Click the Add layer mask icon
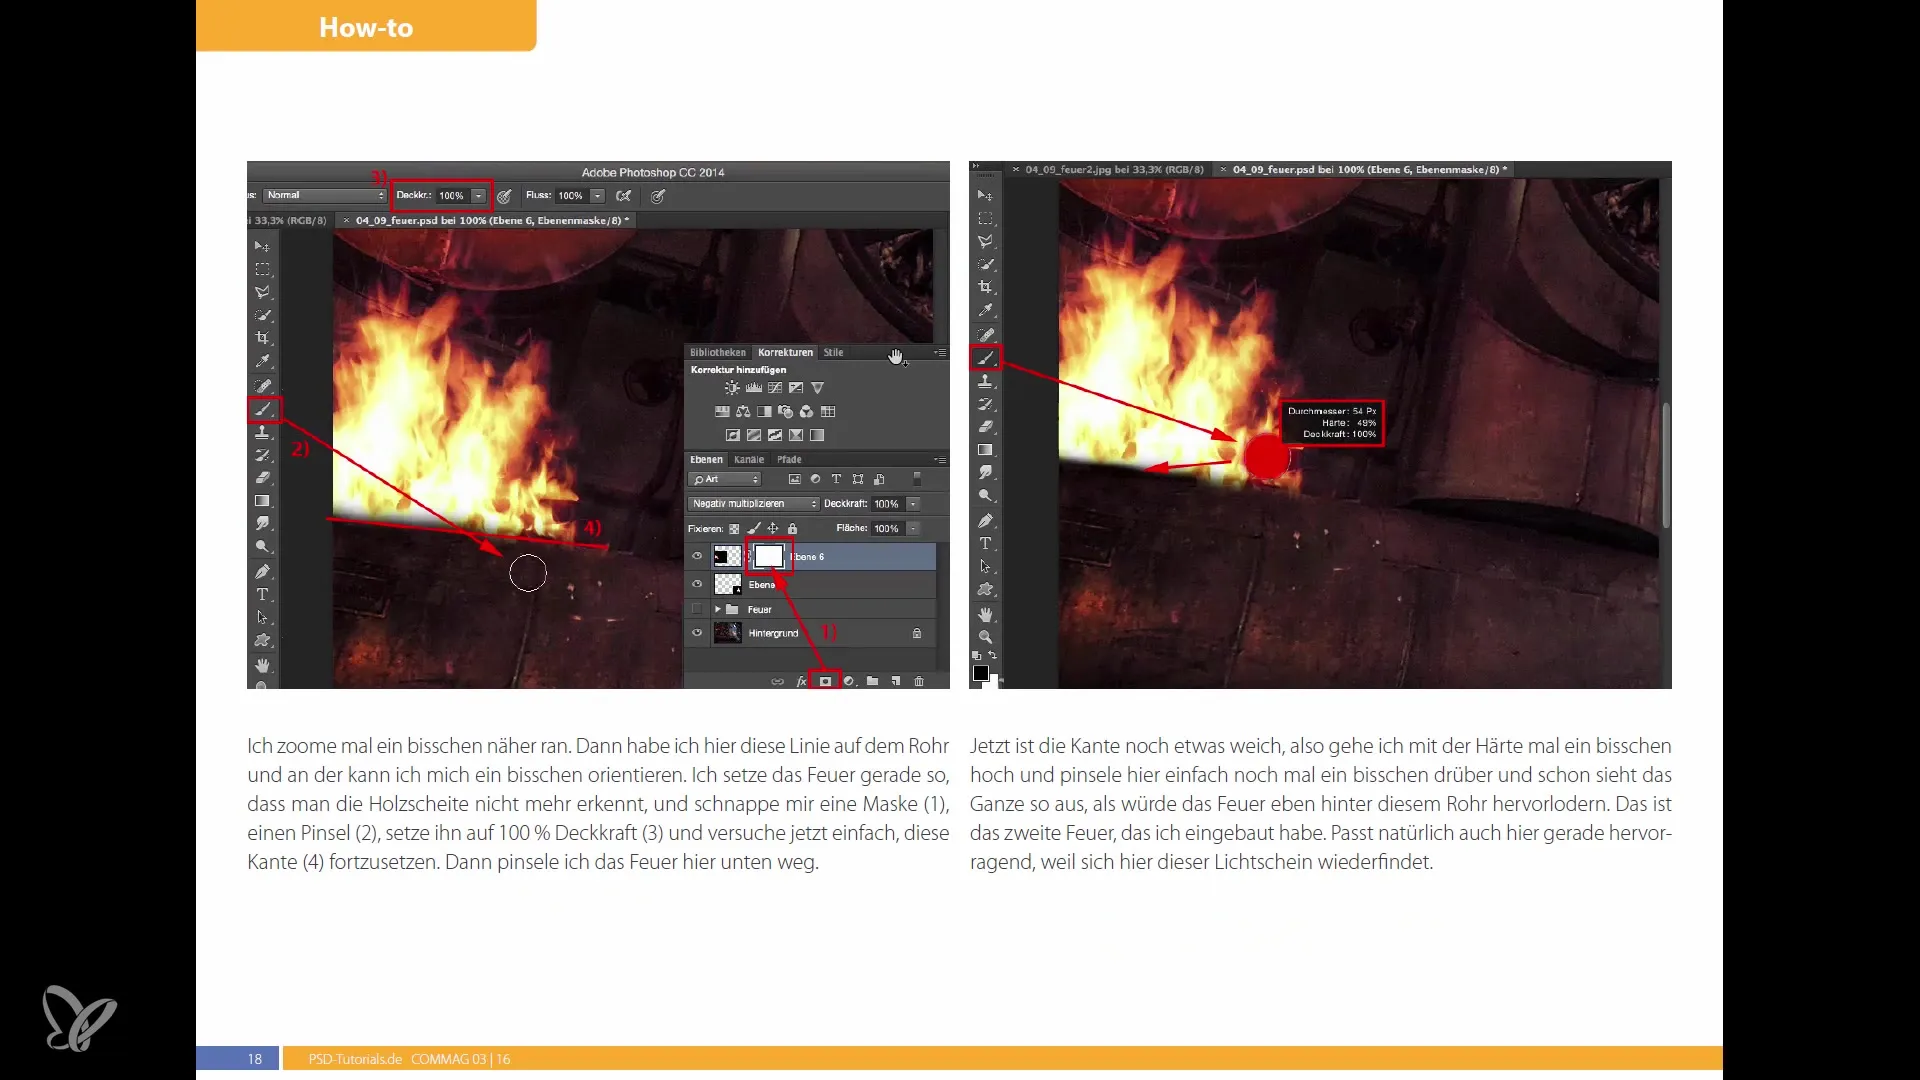1920x1080 pixels. click(x=825, y=681)
